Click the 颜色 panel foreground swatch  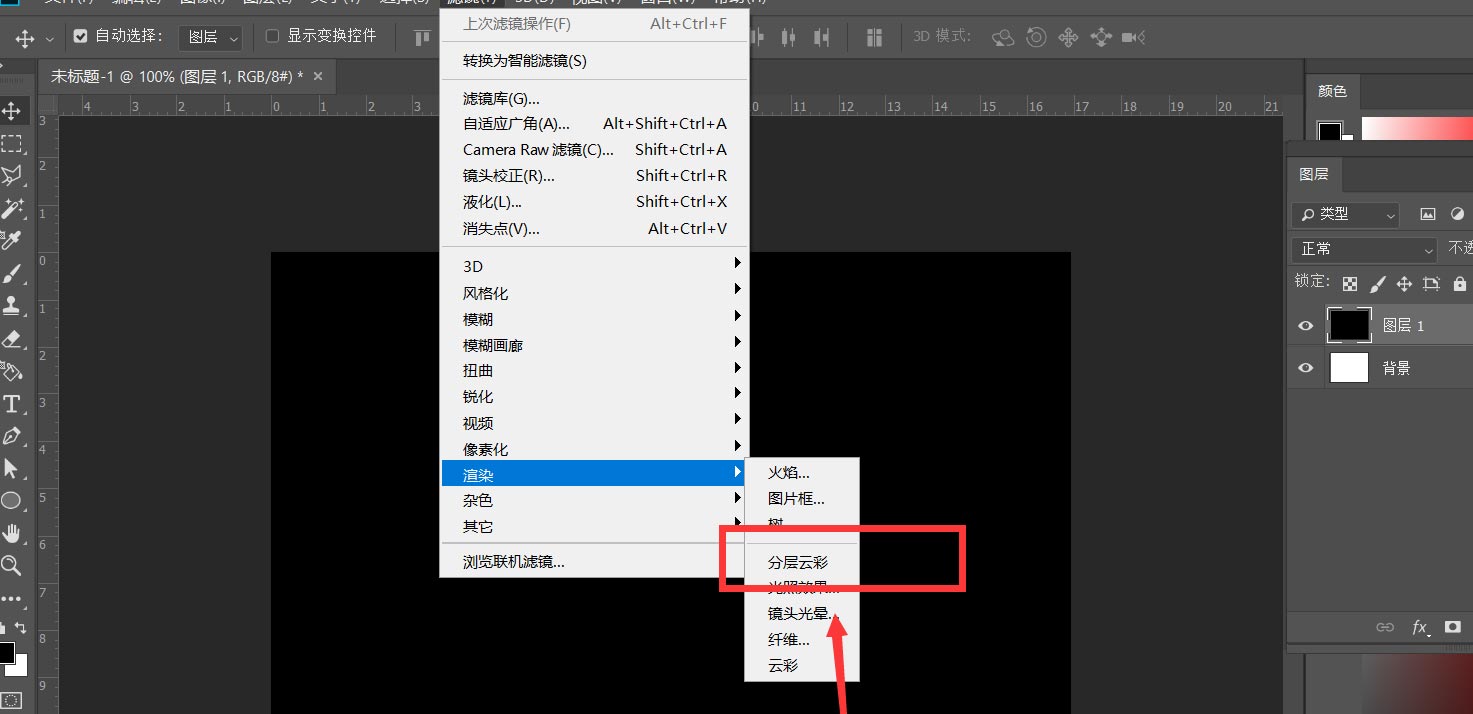point(1329,131)
